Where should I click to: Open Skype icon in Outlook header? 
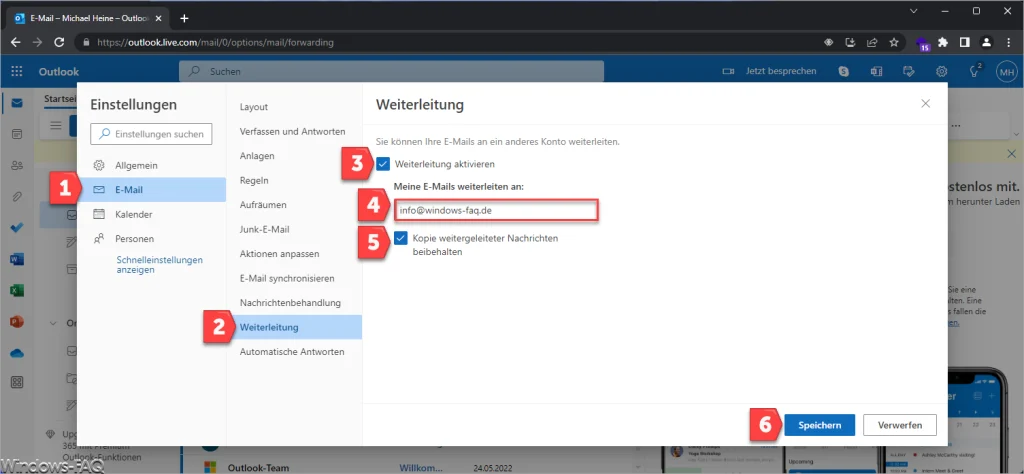[844, 71]
